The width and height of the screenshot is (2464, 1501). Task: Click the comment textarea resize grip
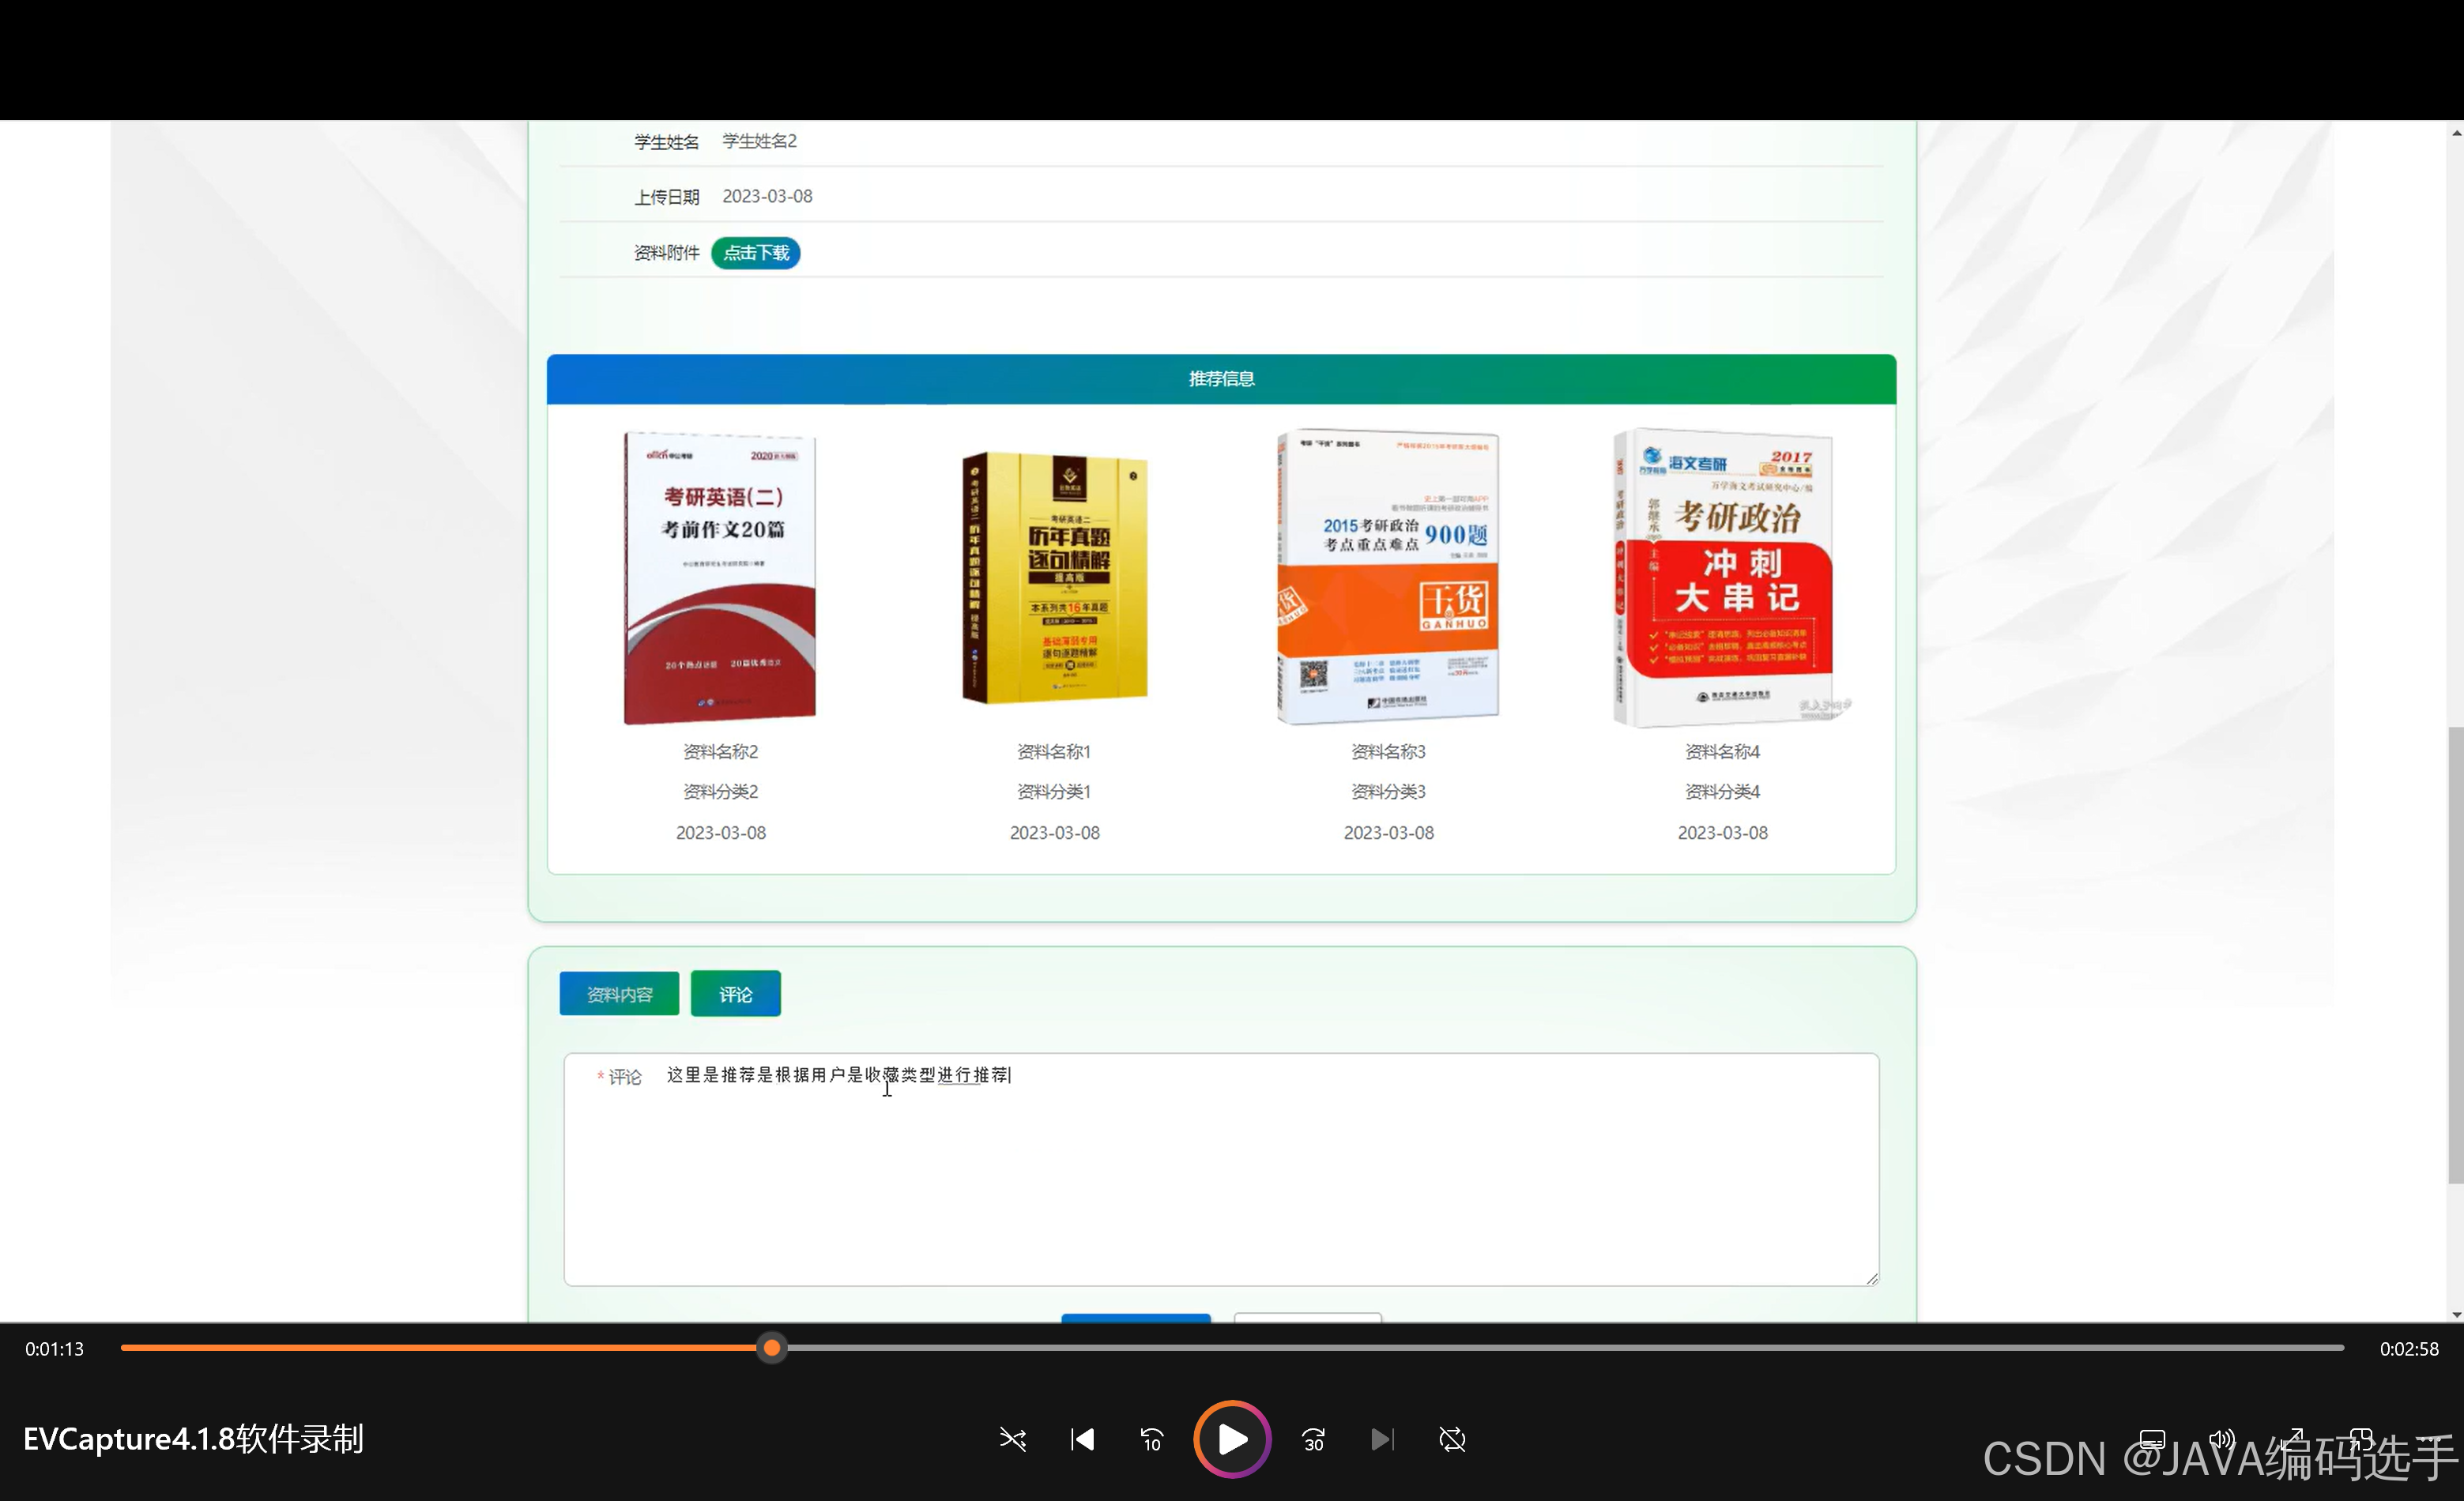pyautogui.click(x=1872, y=1278)
